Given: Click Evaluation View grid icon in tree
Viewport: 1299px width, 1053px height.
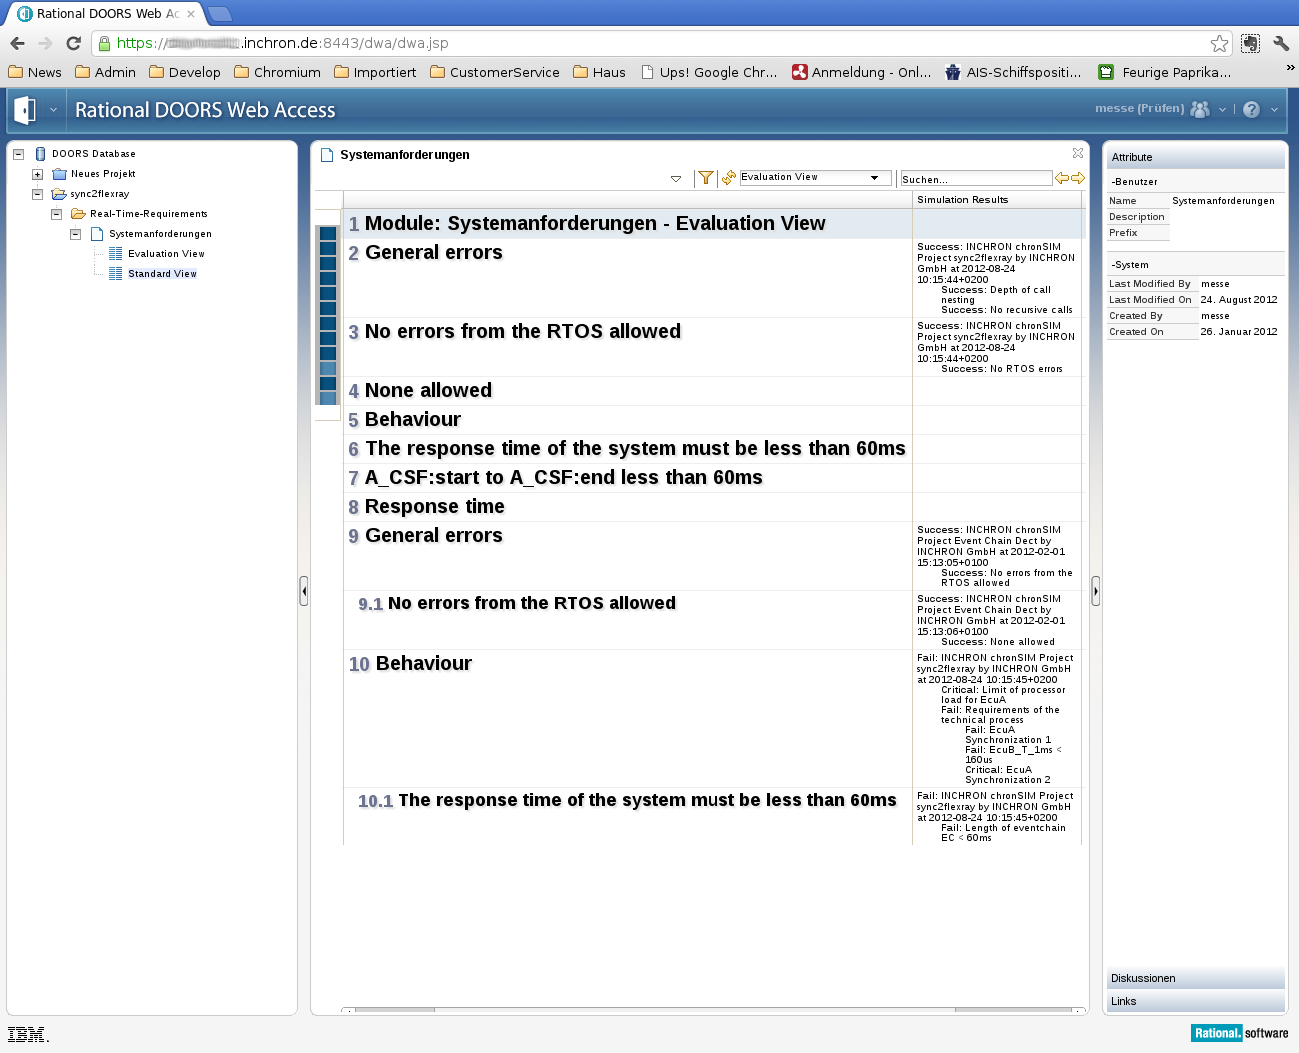Looking at the screenshot, I should click(115, 254).
